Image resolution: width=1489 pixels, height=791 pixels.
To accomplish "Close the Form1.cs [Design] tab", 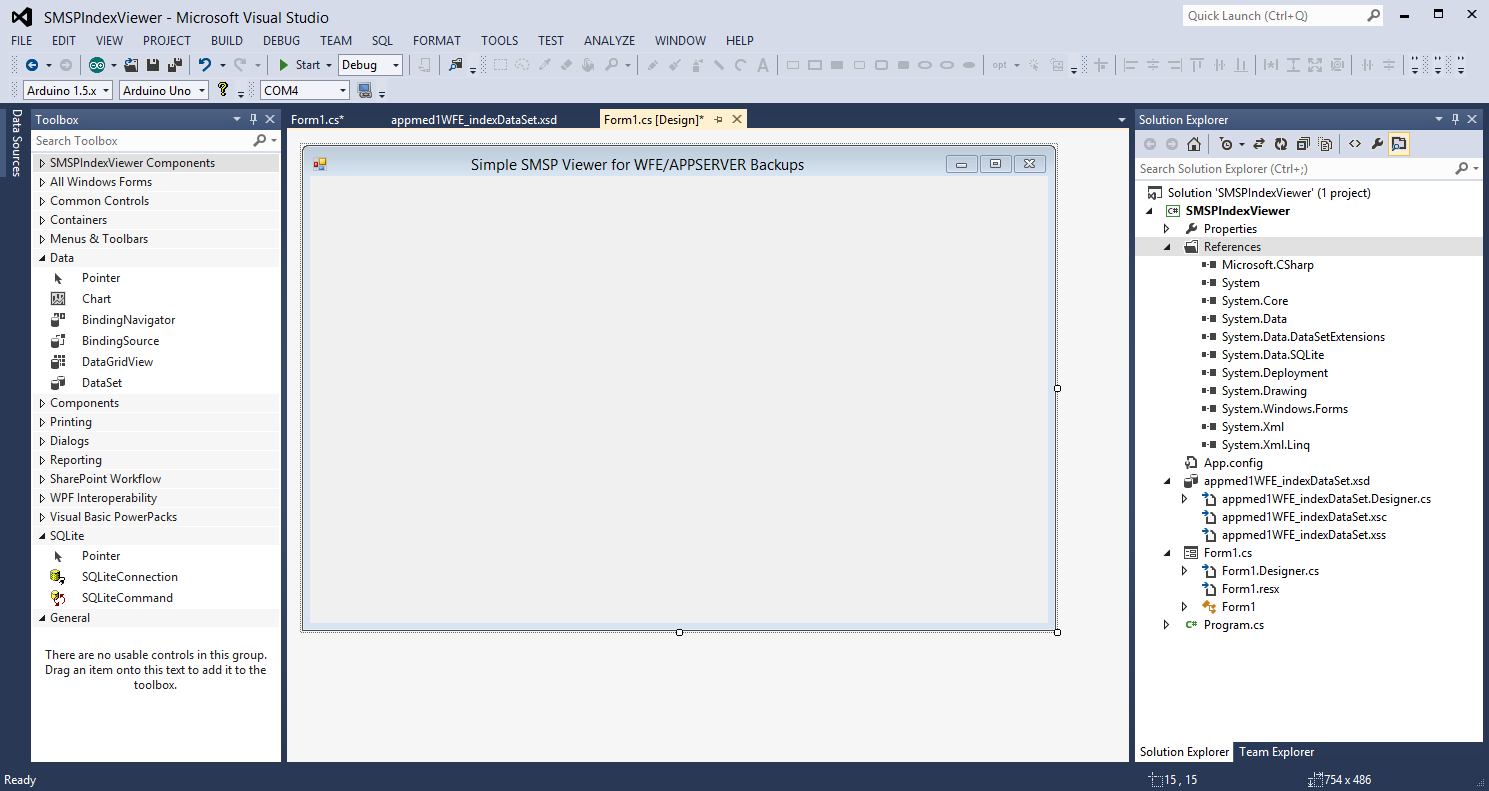I will 737,119.
